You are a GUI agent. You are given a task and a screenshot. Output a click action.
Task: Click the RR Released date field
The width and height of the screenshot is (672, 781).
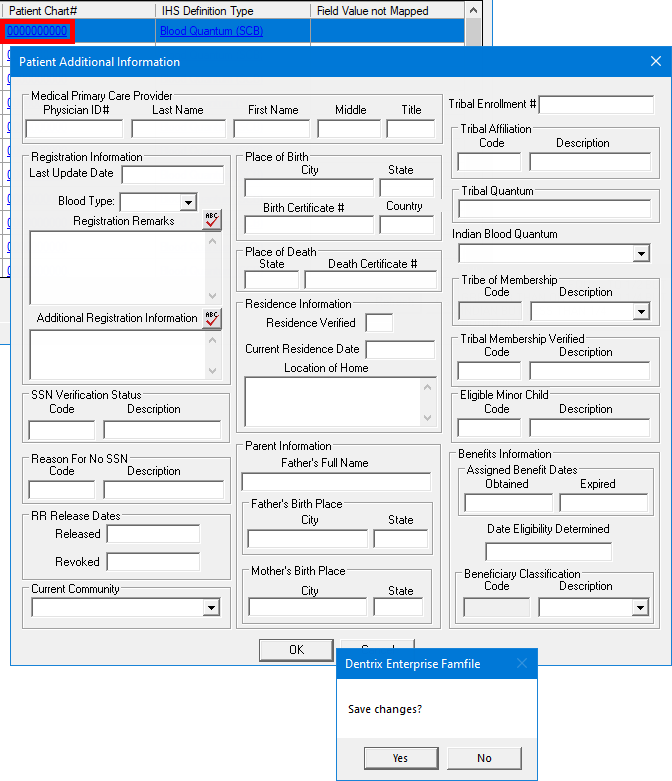pos(153,534)
